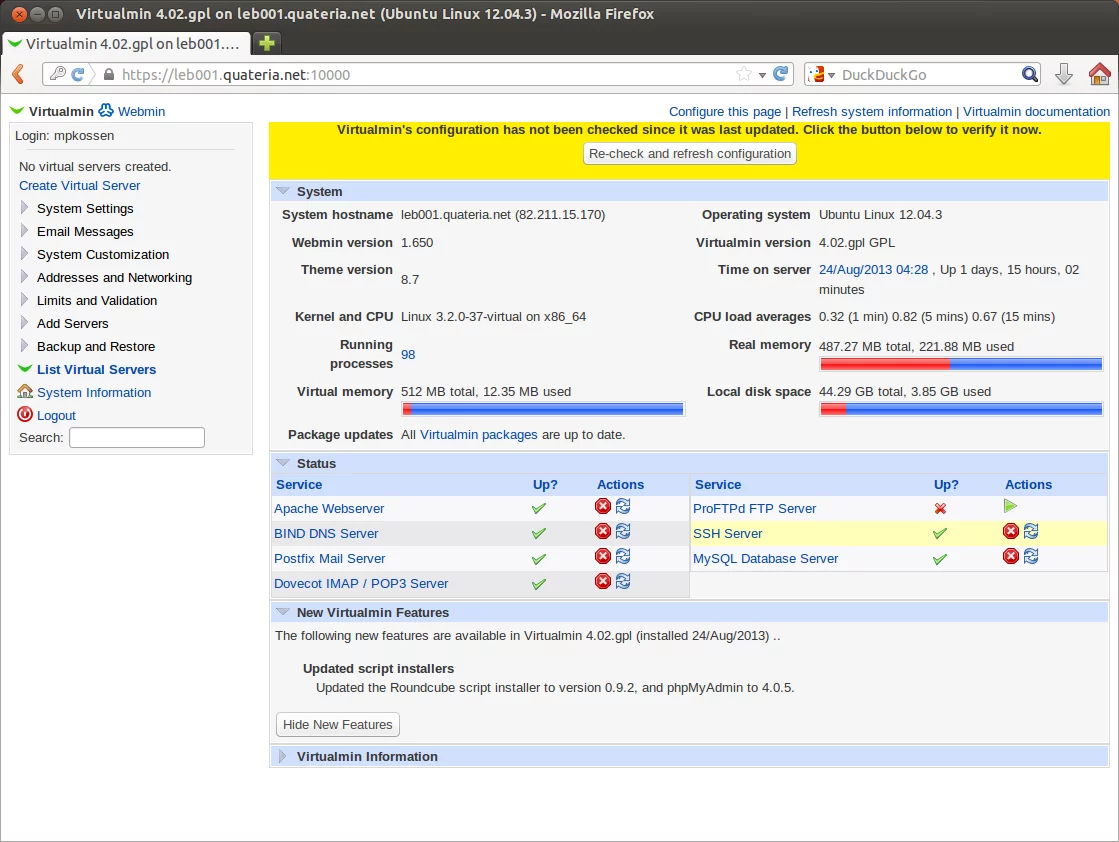Stop the SSH Server
The height and width of the screenshot is (842, 1119).
pyautogui.click(x=1011, y=531)
